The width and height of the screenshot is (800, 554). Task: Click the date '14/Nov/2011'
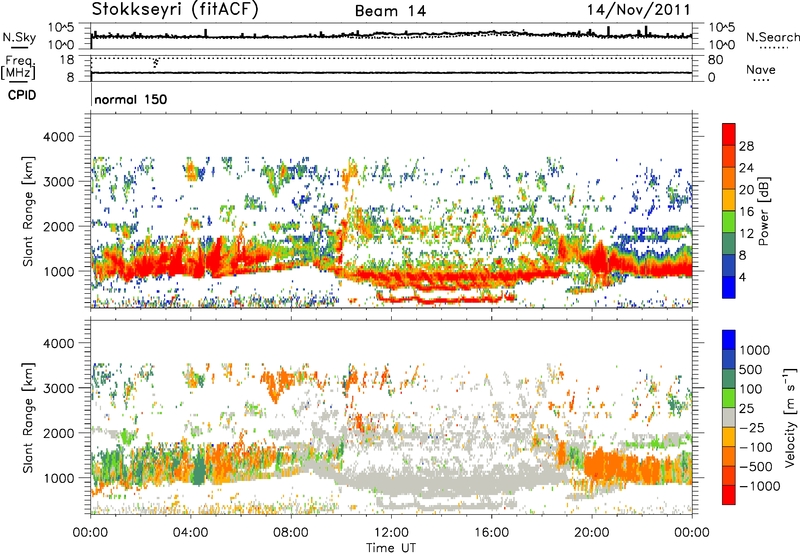point(639,10)
